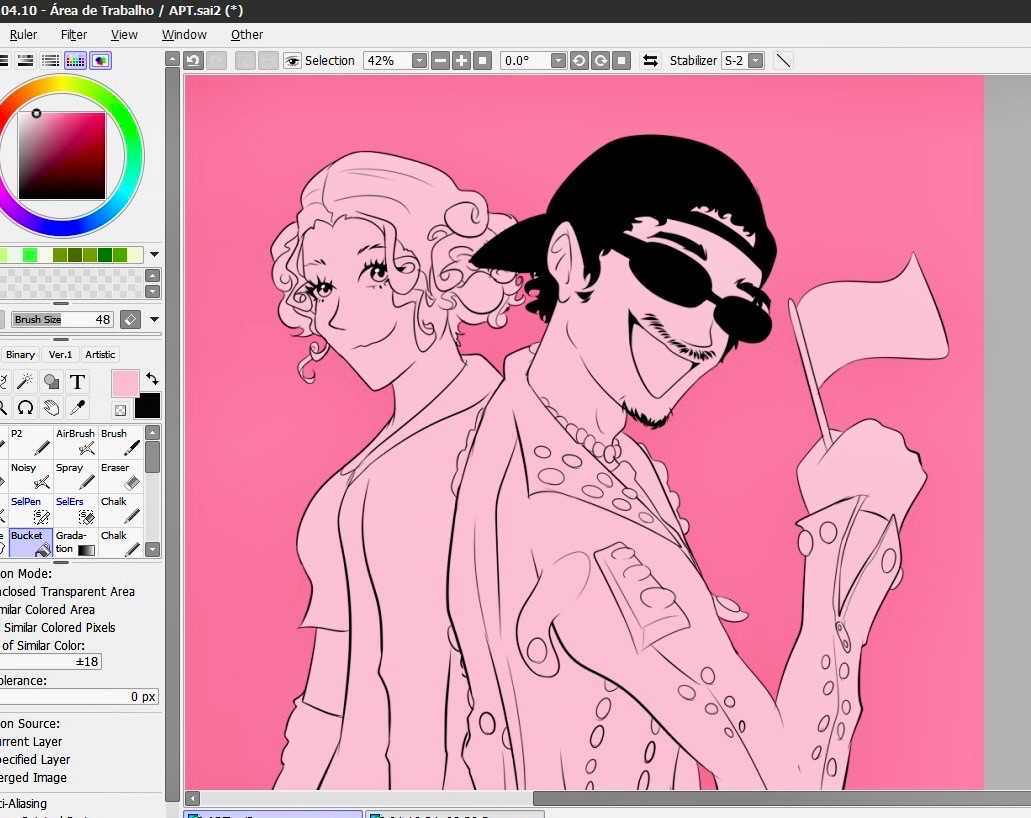The width and height of the screenshot is (1031, 818).
Task: Click the Undo arrow in the toolbar
Action: [x=193, y=60]
